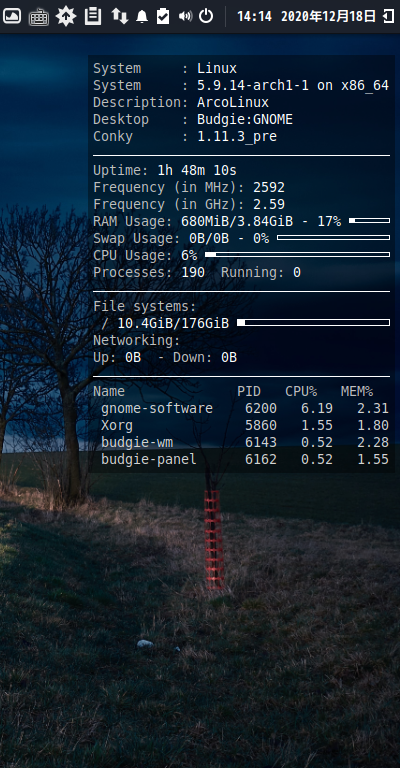Viewport: 400px width, 768px height.
Task: Show notifications using the bell icon
Action: click(142, 17)
